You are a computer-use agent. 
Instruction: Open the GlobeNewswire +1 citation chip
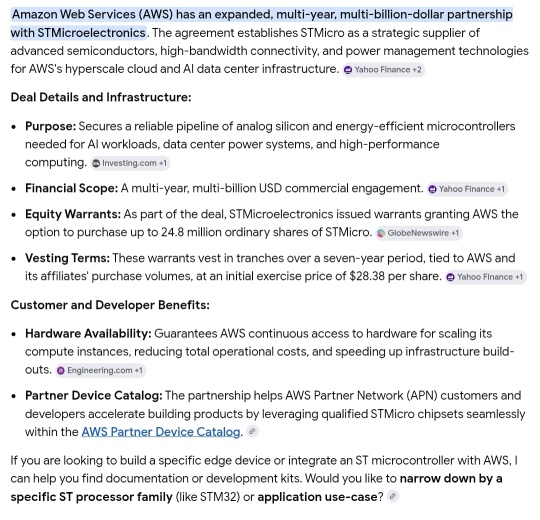pyautogui.click(x=419, y=233)
